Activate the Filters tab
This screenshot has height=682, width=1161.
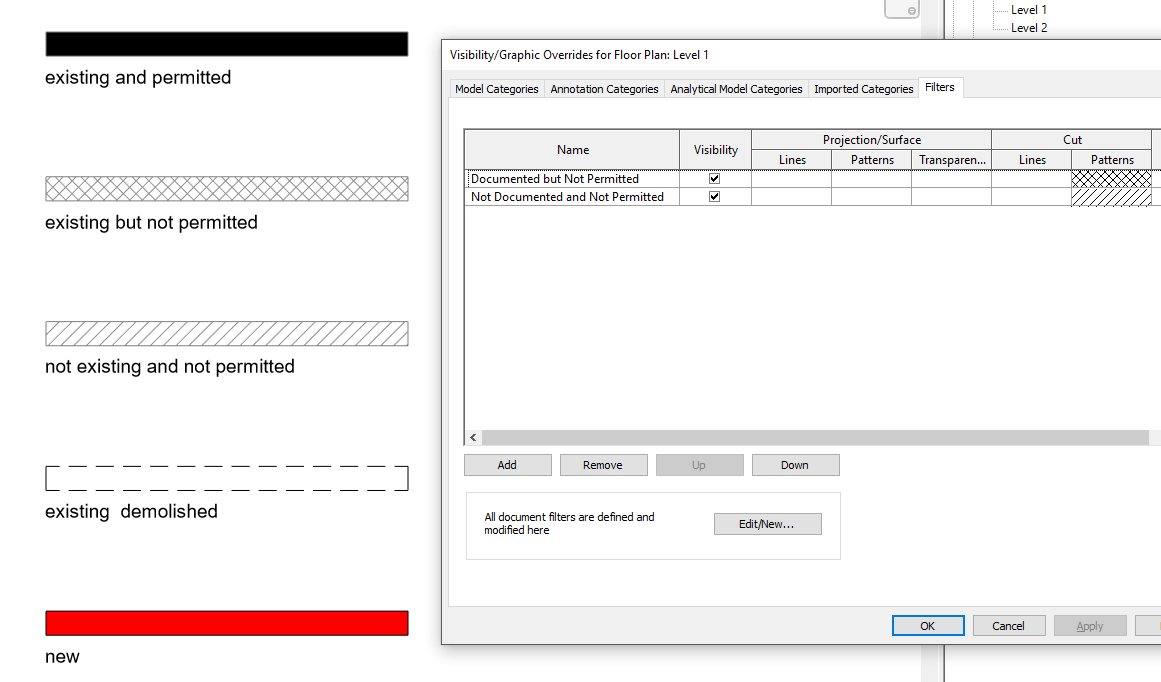click(x=940, y=87)
